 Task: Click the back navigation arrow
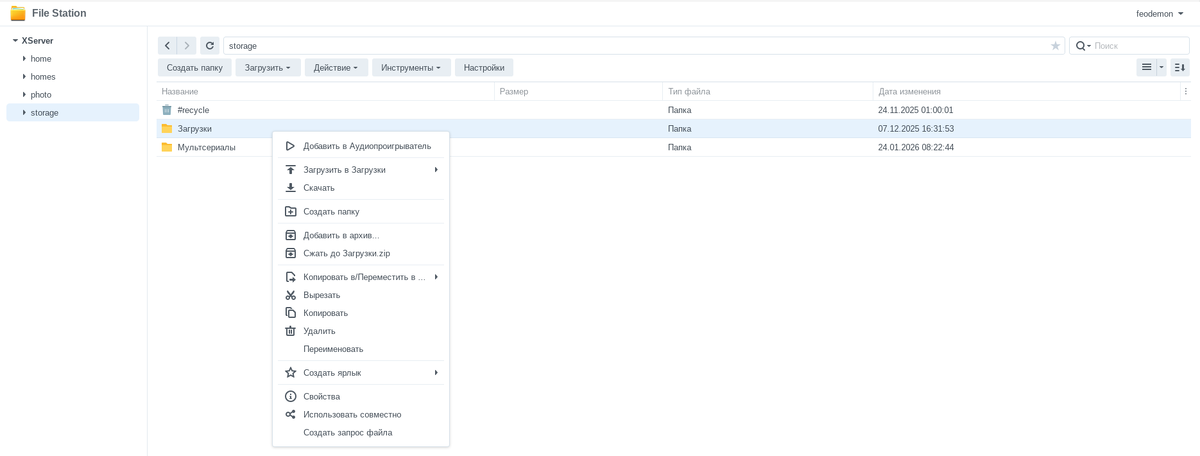167,46
